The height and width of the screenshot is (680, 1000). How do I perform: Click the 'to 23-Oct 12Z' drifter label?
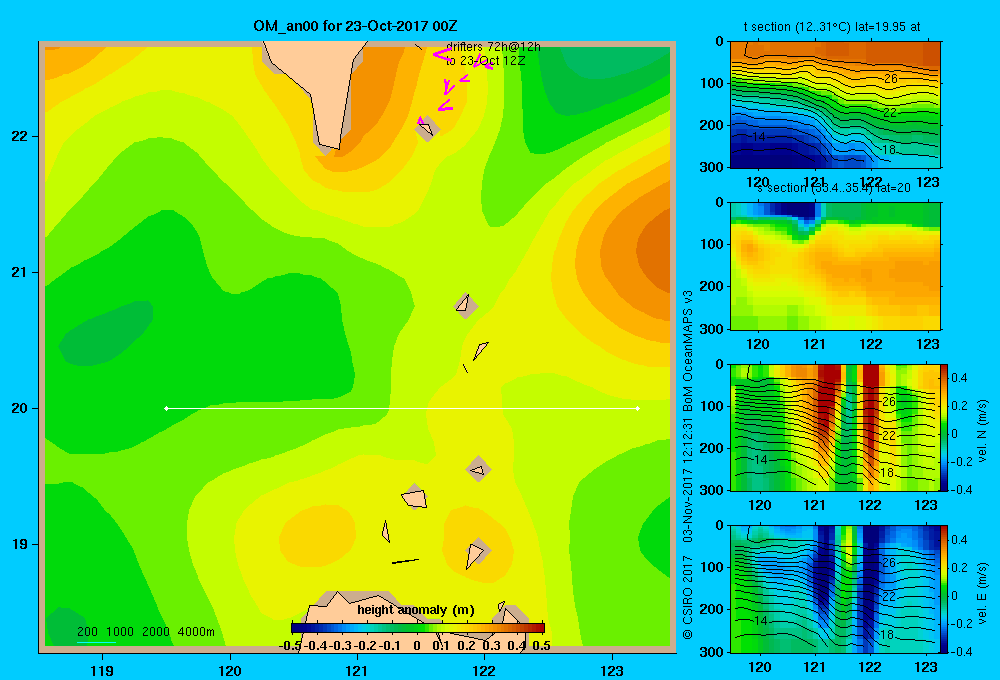(485, 61)
